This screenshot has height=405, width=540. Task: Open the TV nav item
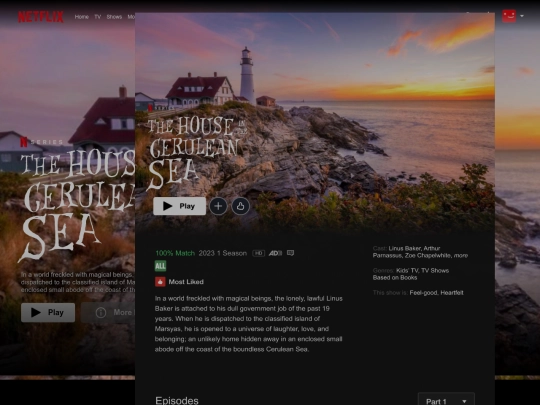click(x=97, y=17)
